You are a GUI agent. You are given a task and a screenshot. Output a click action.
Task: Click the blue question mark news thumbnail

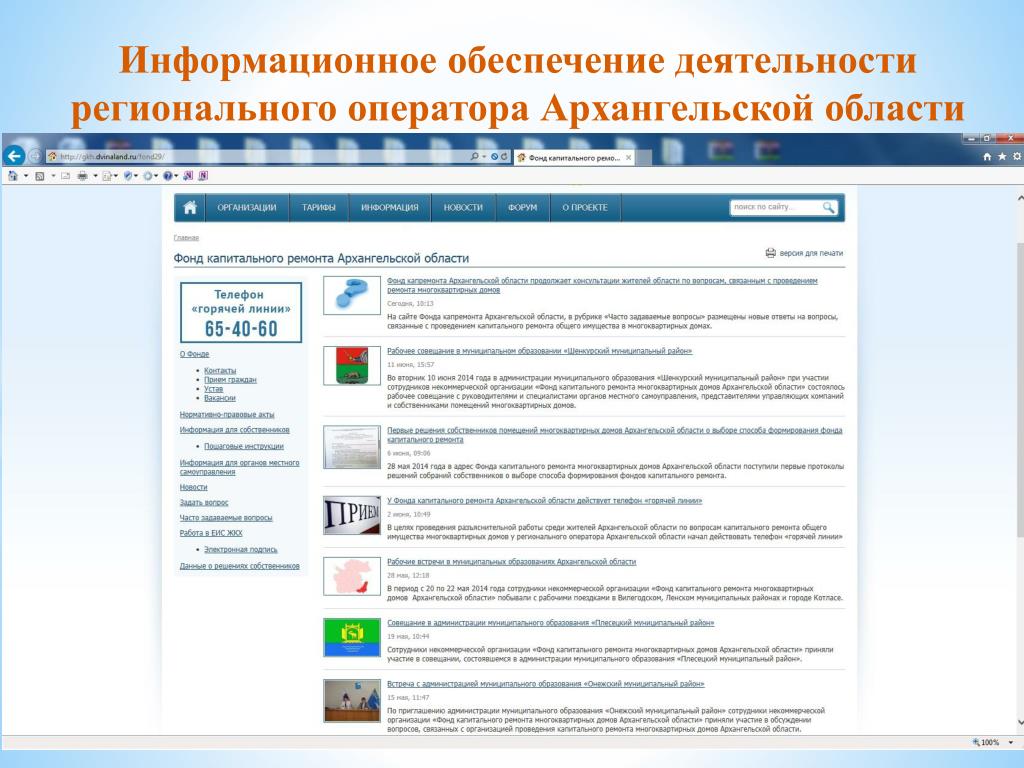click(352, 295)
